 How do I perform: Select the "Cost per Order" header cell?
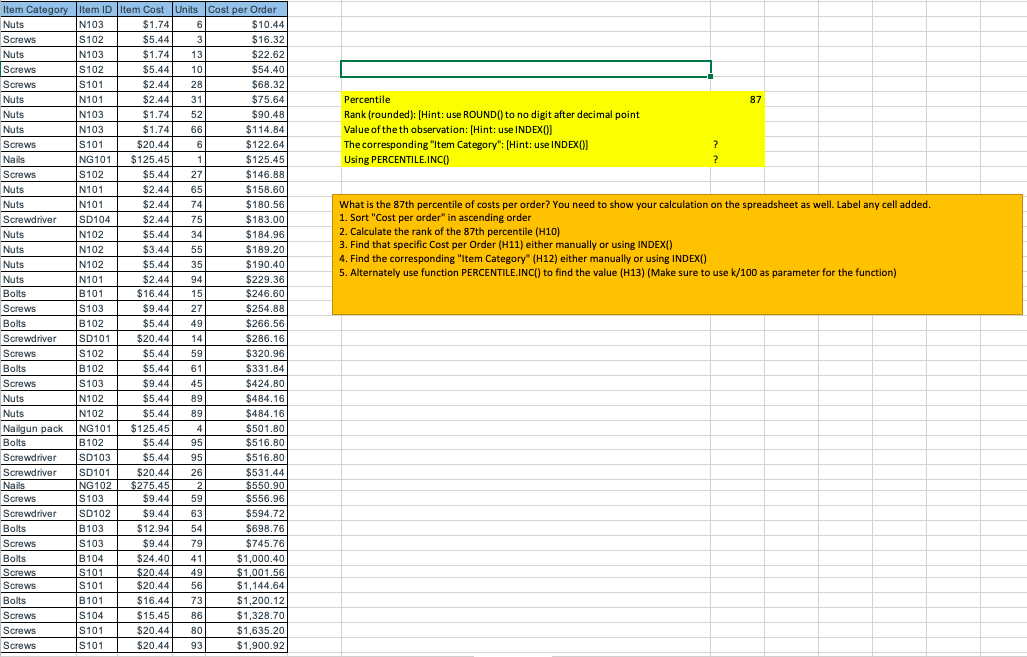pyautogui.click(x=245, y=9)
